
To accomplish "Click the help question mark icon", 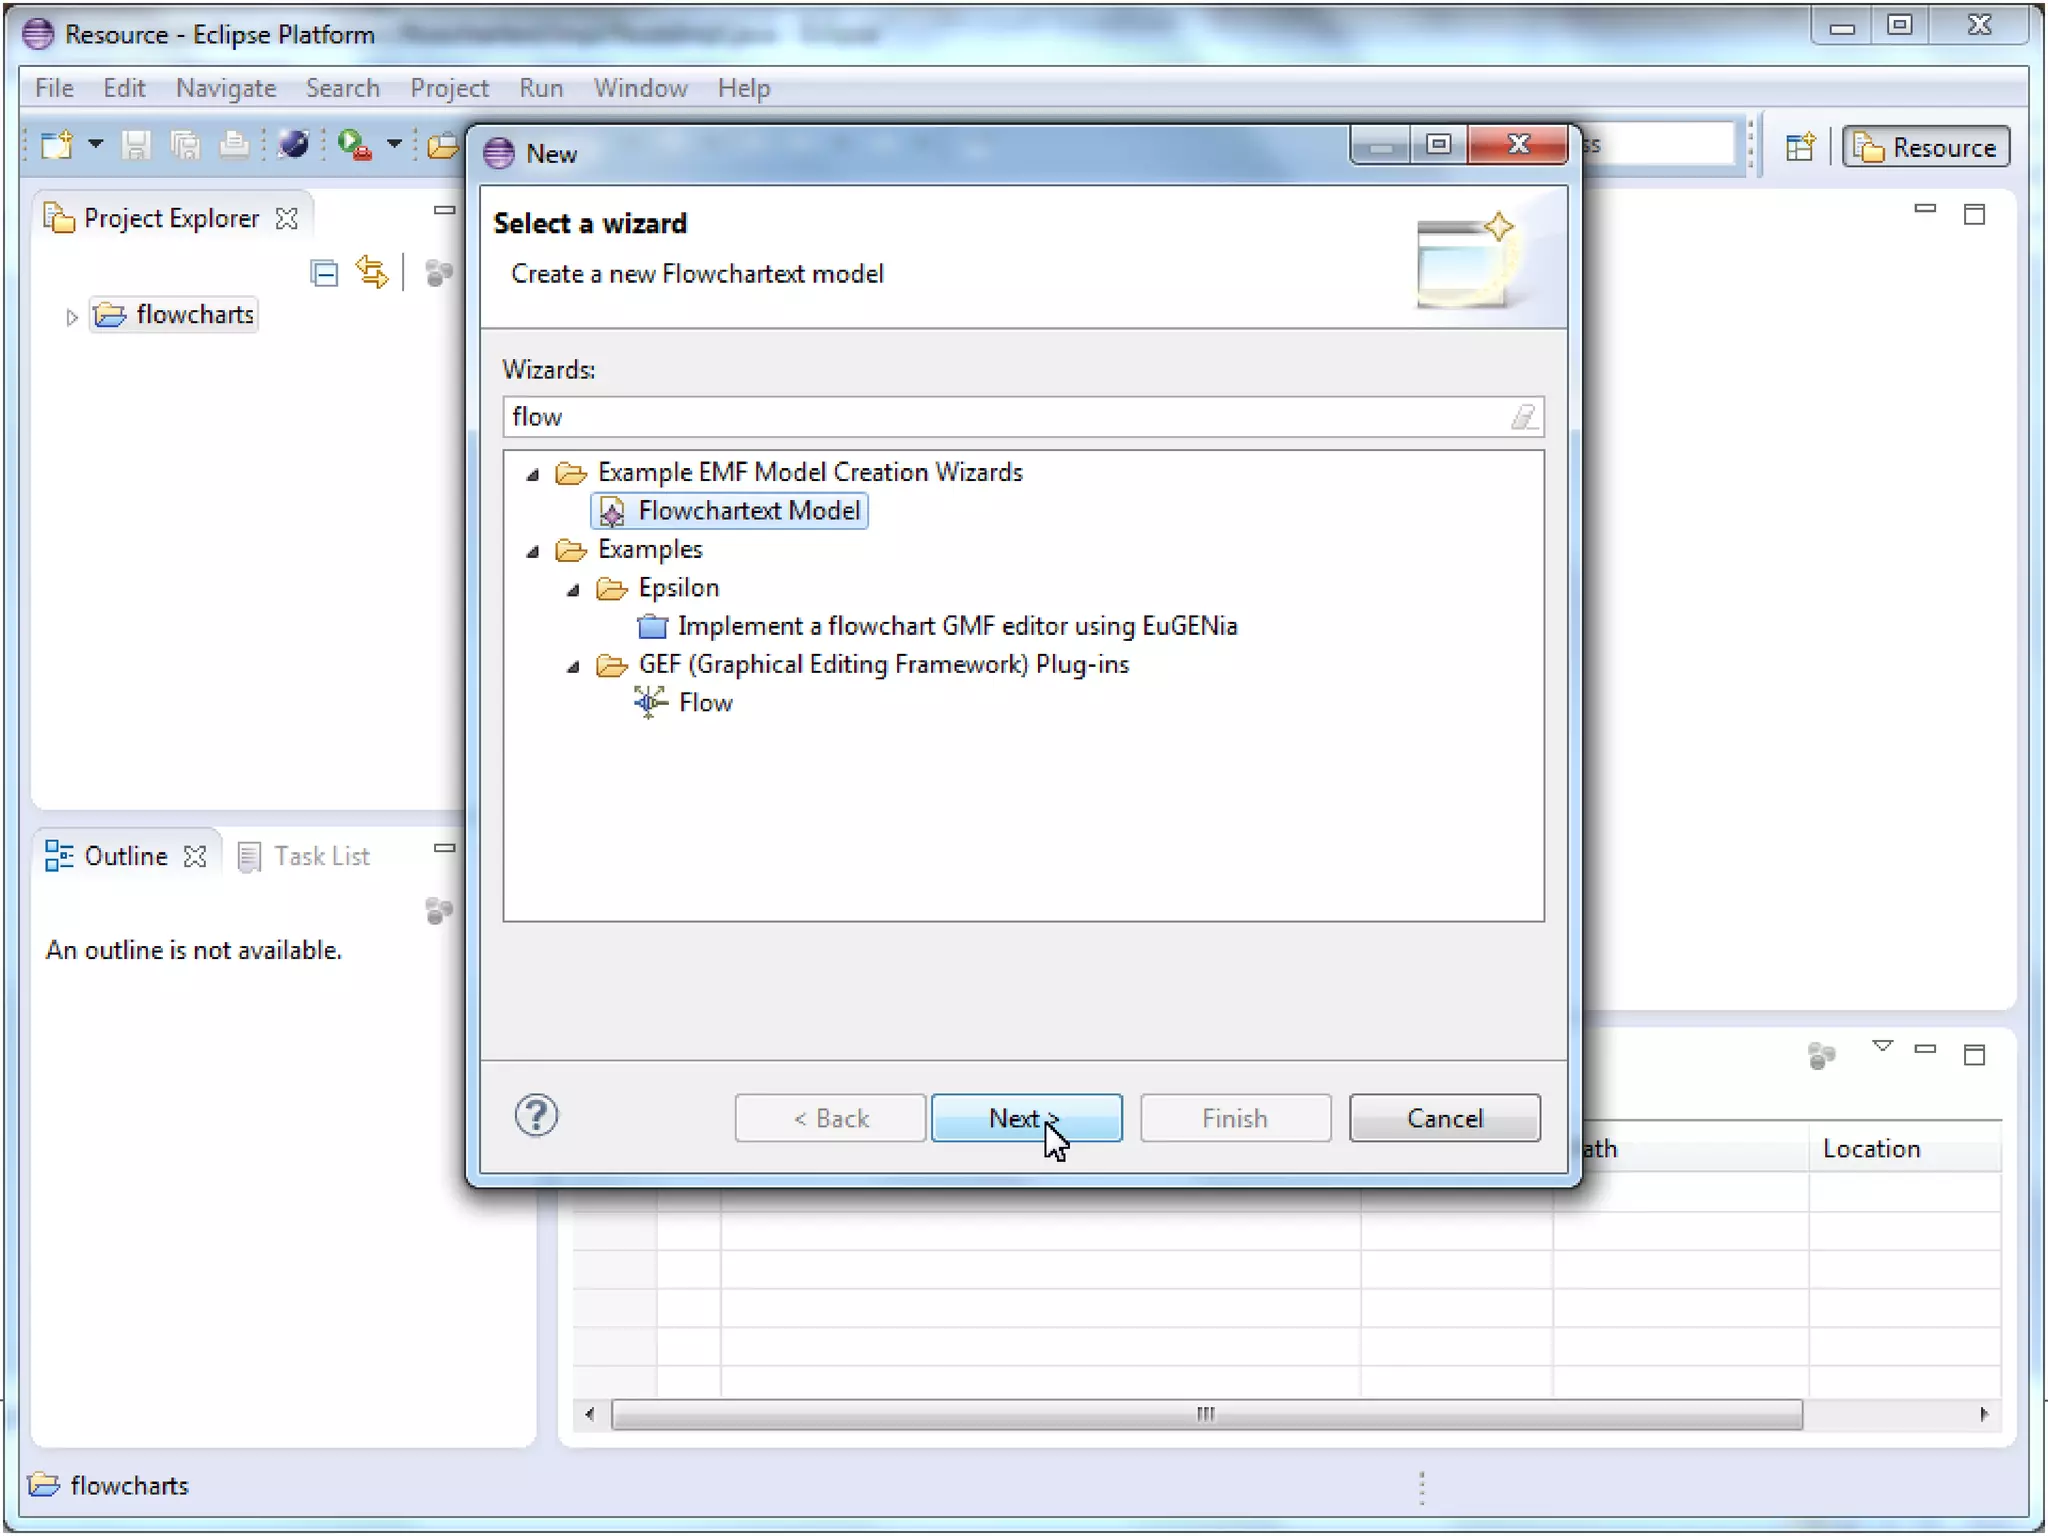I will tap(536, 1116).
